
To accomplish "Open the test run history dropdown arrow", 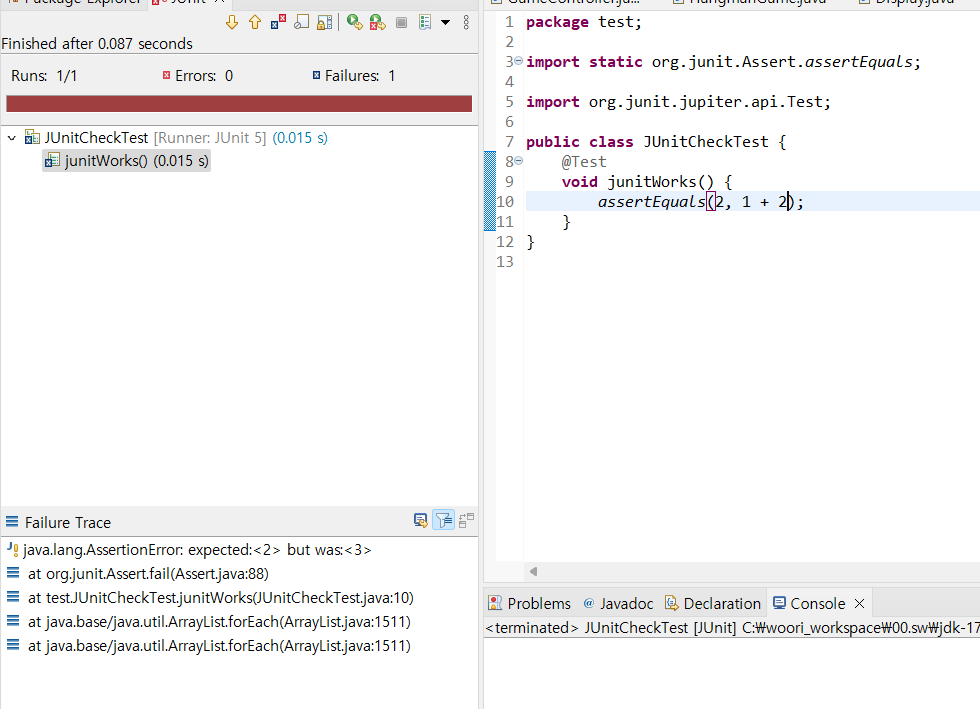I will 446,23.
